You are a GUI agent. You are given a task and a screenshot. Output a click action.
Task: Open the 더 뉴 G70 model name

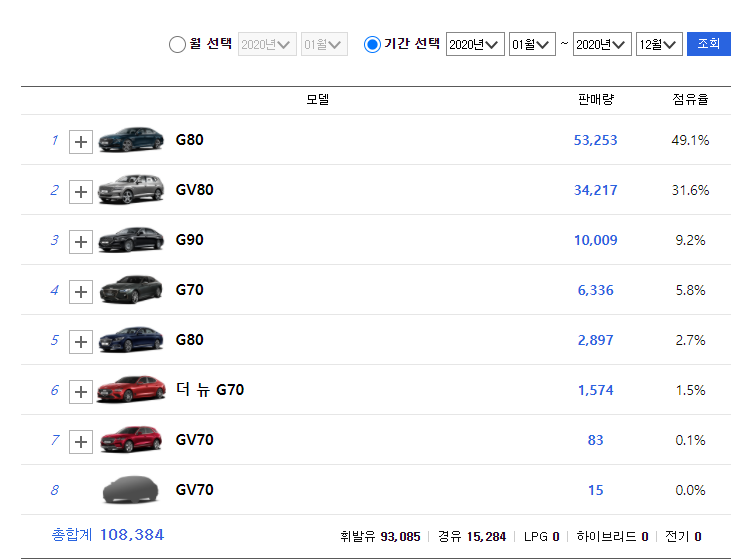click(210, 390)
